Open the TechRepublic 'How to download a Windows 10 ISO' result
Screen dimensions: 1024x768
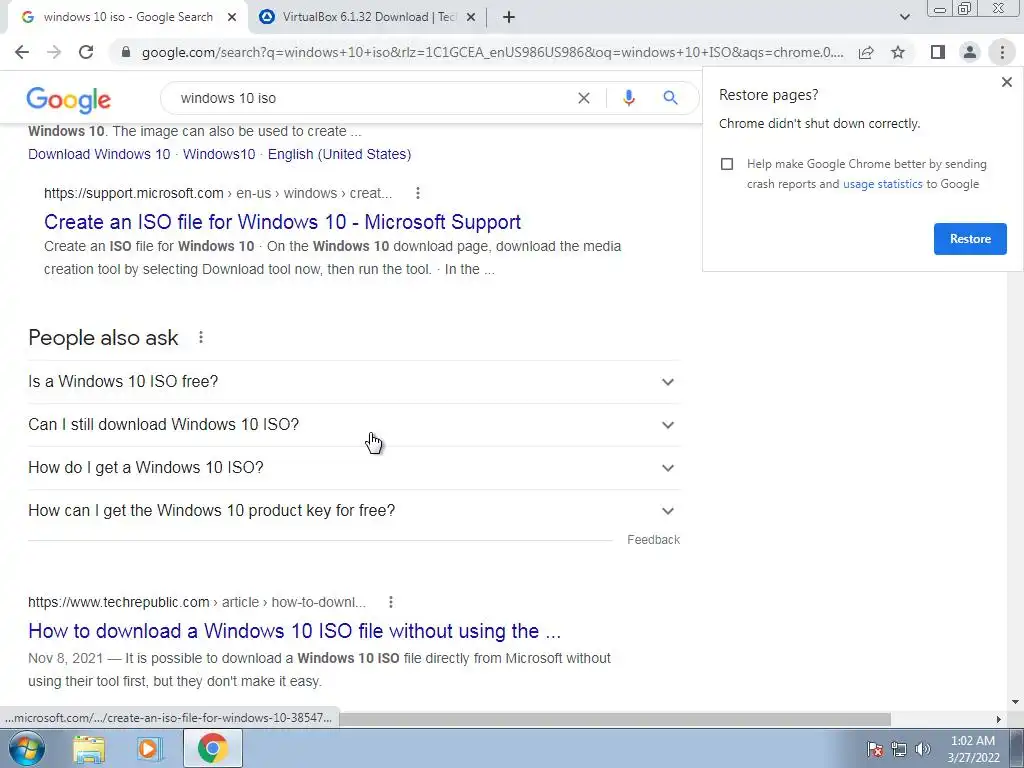(295, 631)
